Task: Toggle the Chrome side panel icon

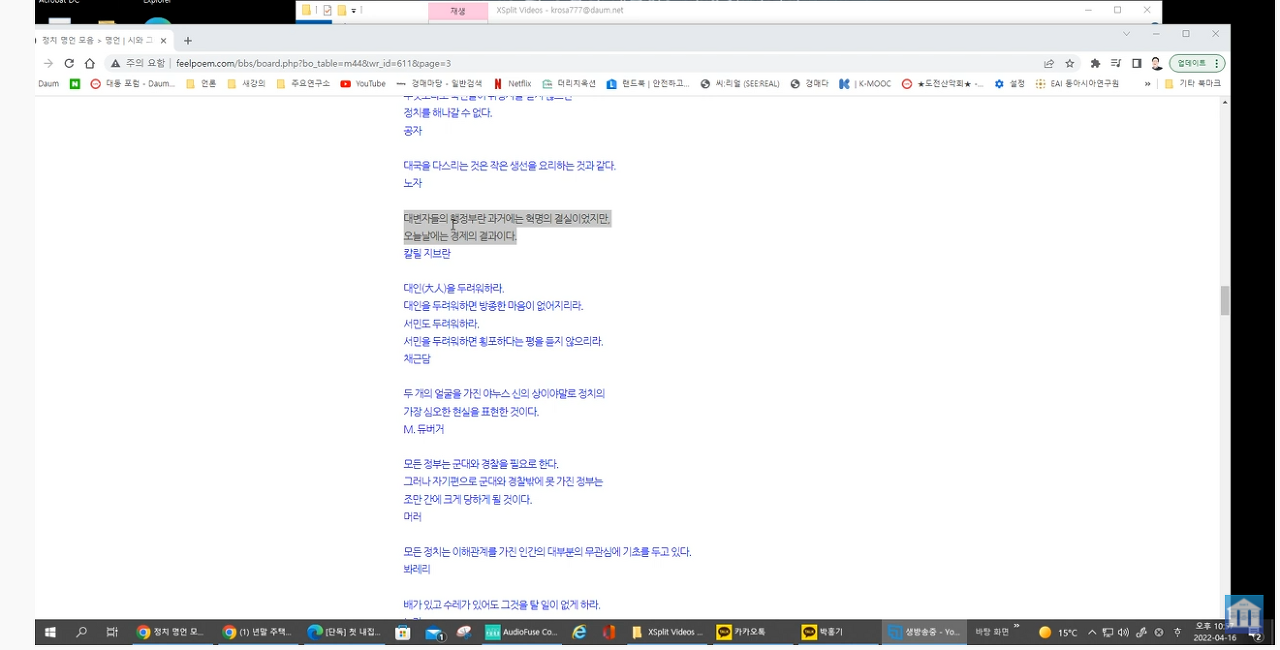Action: (1136, 63)
